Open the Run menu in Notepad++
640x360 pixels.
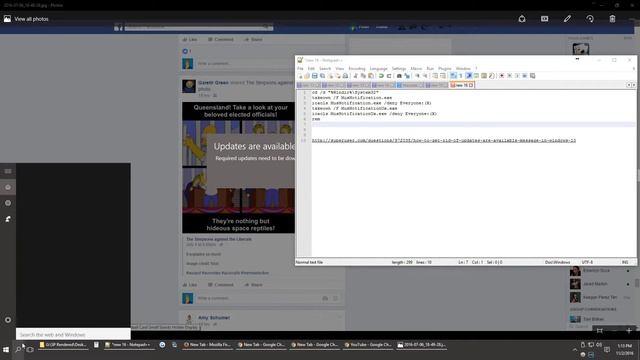pos(430,69)
